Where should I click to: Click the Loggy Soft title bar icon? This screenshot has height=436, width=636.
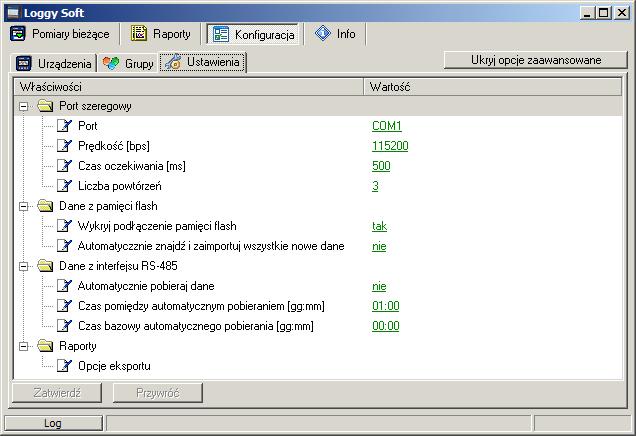click(13, 13)
